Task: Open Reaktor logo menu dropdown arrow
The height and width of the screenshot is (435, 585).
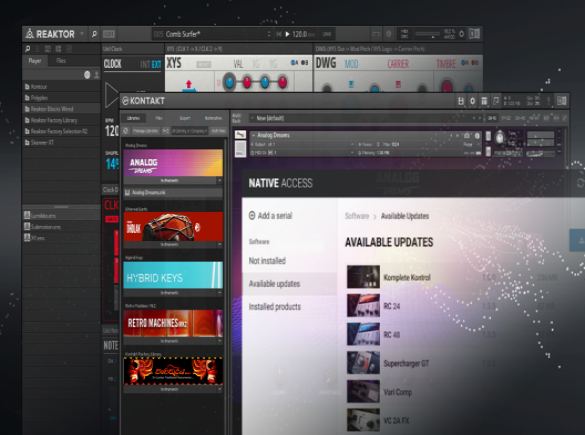Action: (x=82, y=34)
